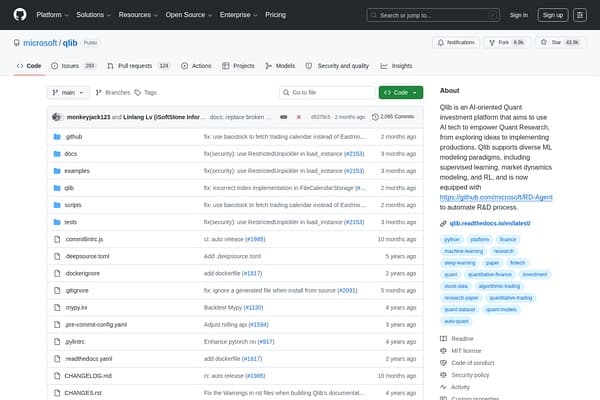The width and height of the screenshot is (600, 400).
Task: Open the docs folder
Action: coord(70,154)
